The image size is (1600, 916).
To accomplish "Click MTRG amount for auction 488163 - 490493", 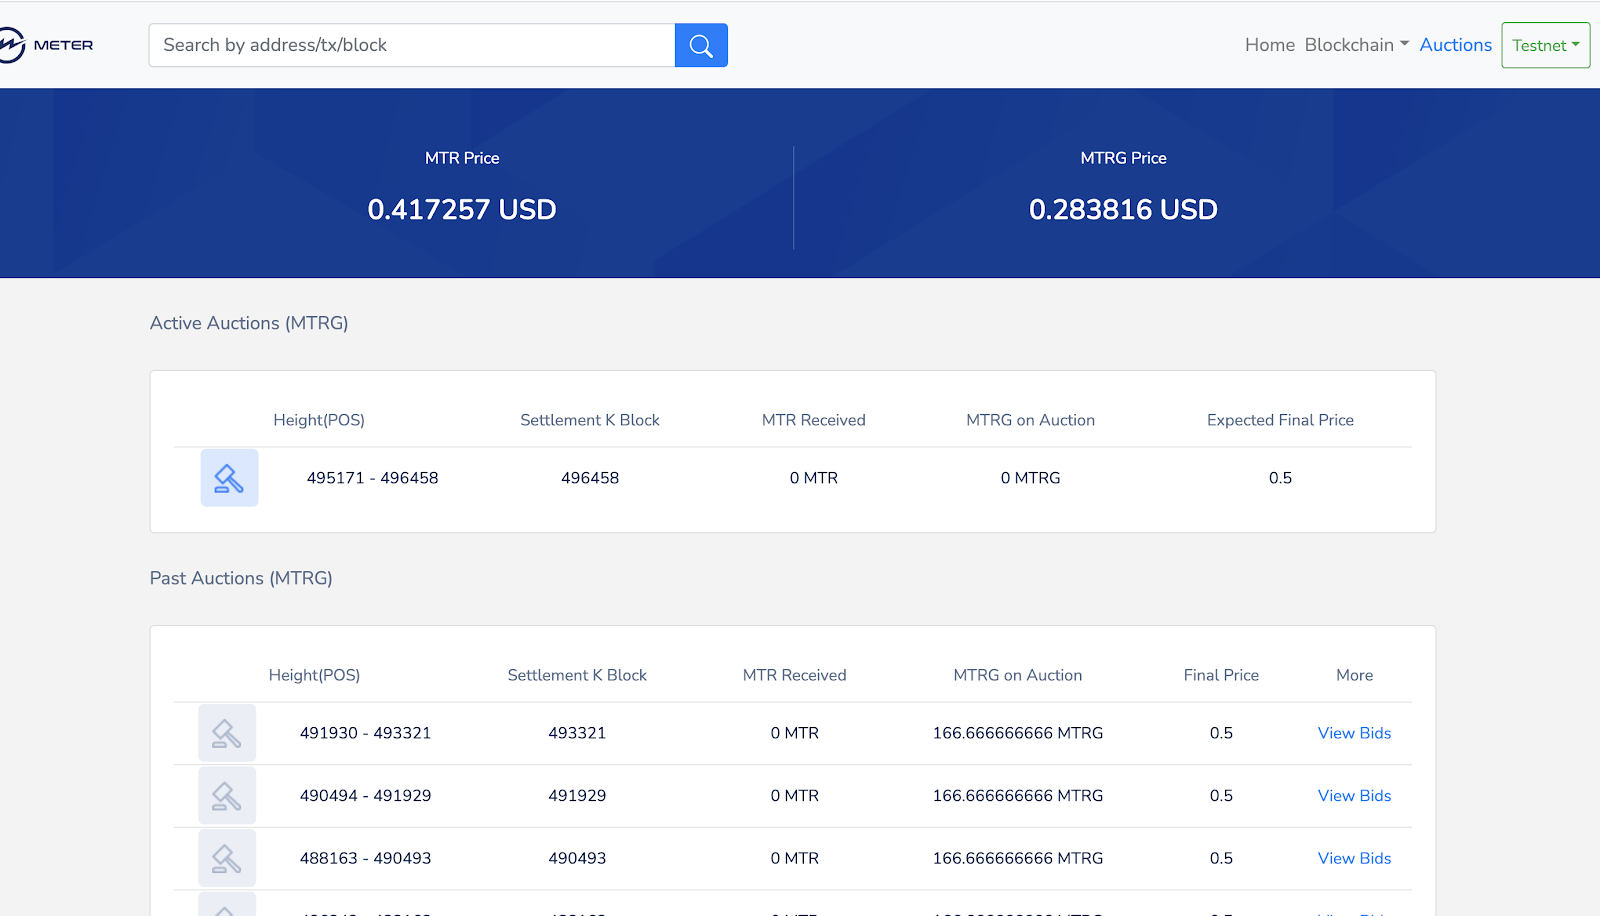I will [x=1018, y=858].
